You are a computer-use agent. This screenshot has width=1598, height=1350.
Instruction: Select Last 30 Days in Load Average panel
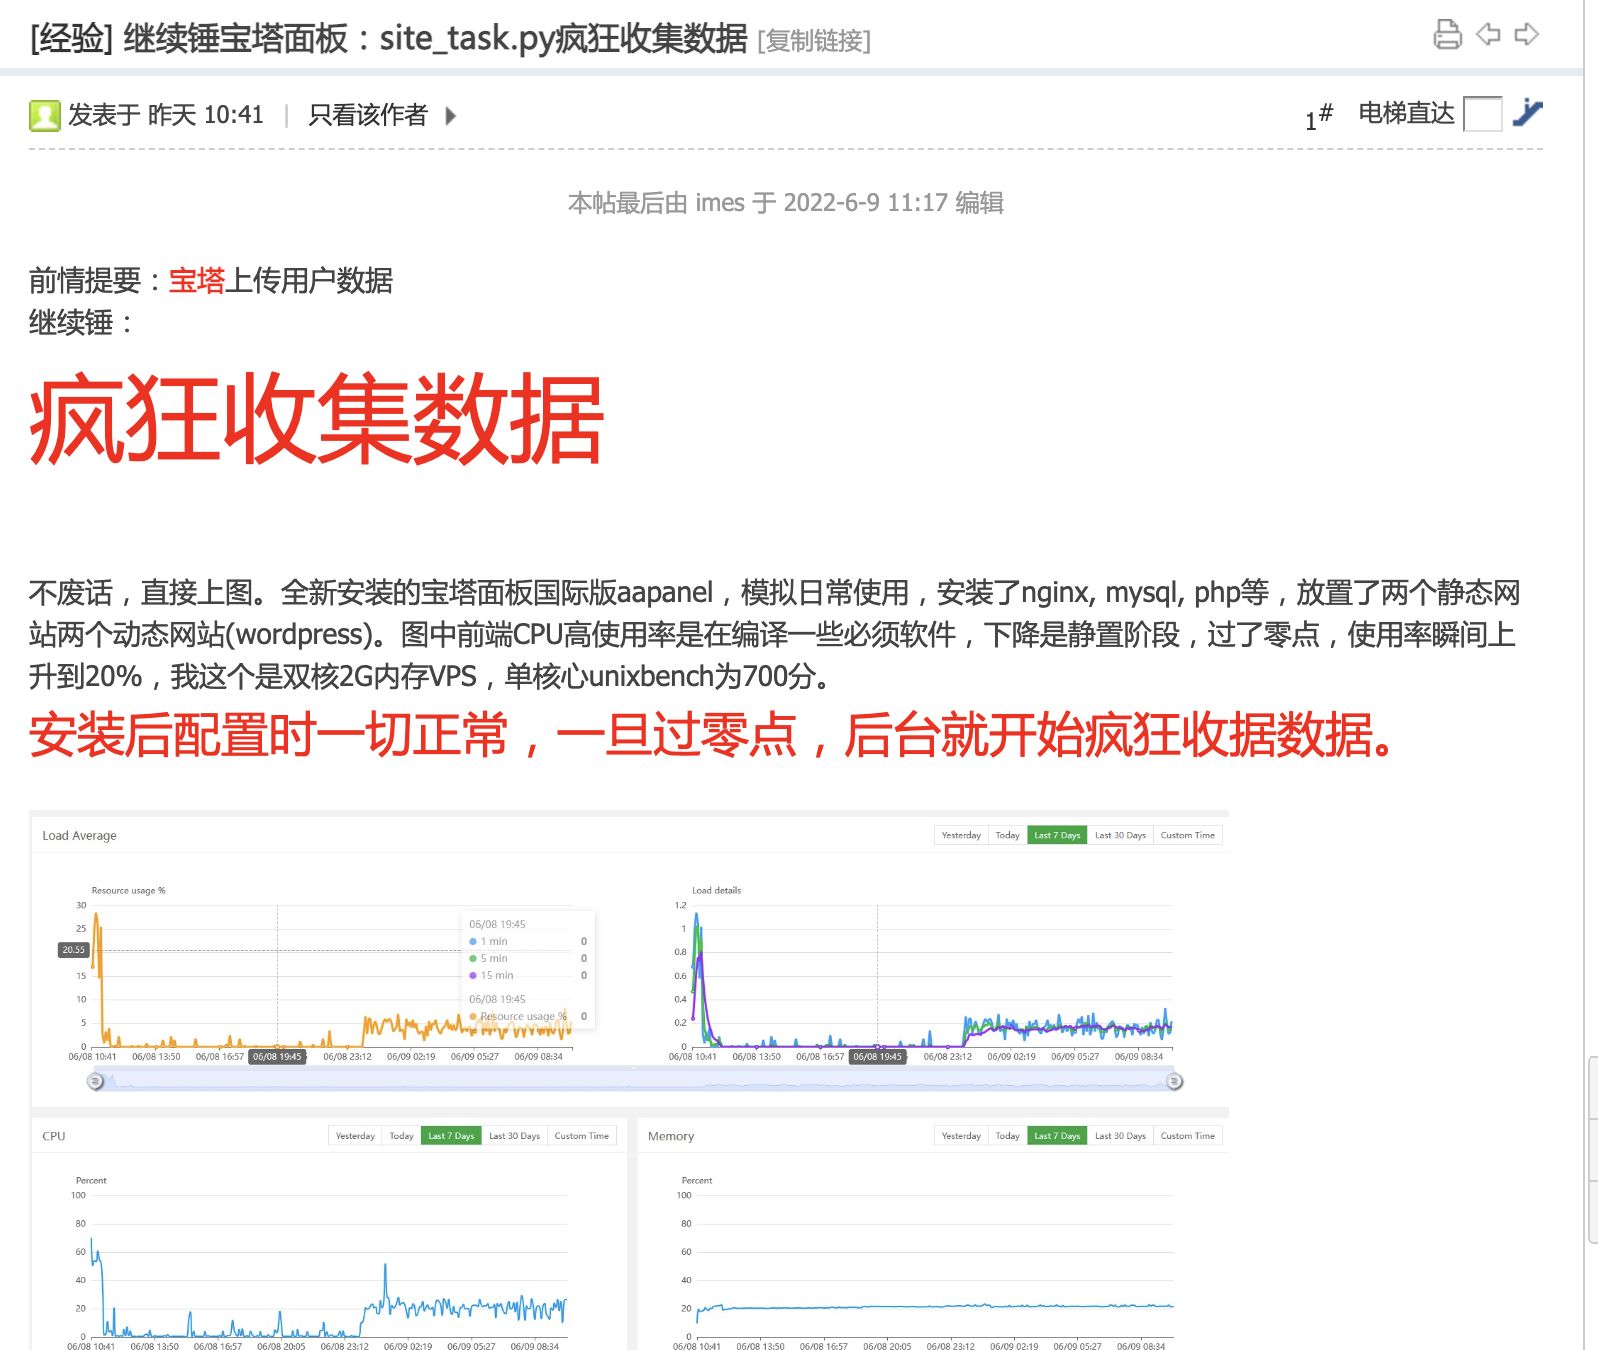click(x=1120, y=835)
